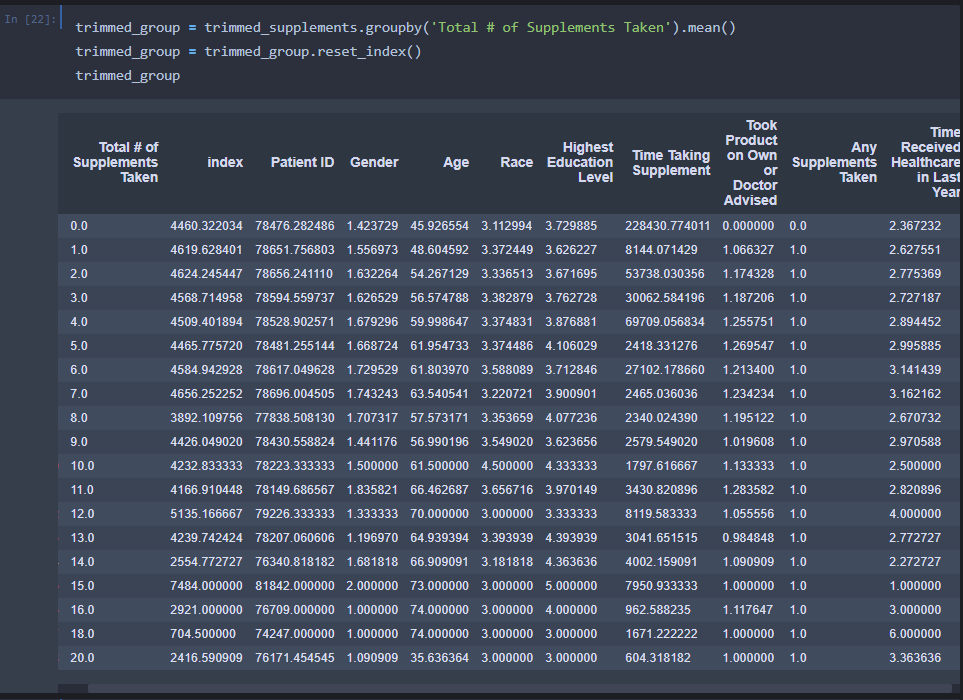Image resolution: width=963 pixels, height=700 pixels.
Task: Select the 'index' column header
Action: (x=225, y=162)
